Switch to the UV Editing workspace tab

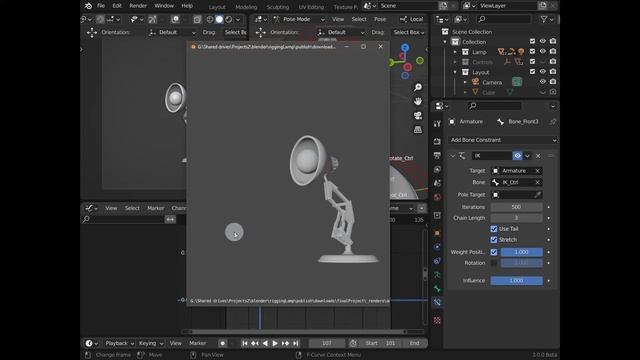tap(311, 7)
